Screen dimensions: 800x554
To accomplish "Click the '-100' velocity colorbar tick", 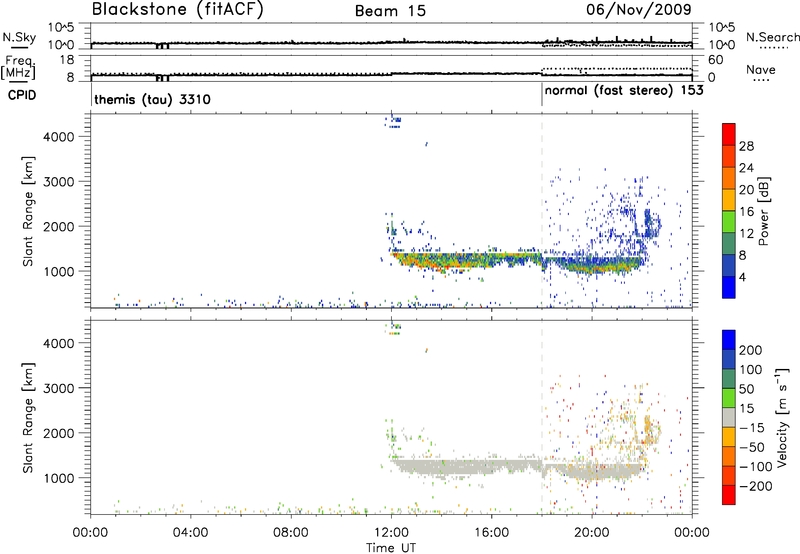I will coord(755,467).
